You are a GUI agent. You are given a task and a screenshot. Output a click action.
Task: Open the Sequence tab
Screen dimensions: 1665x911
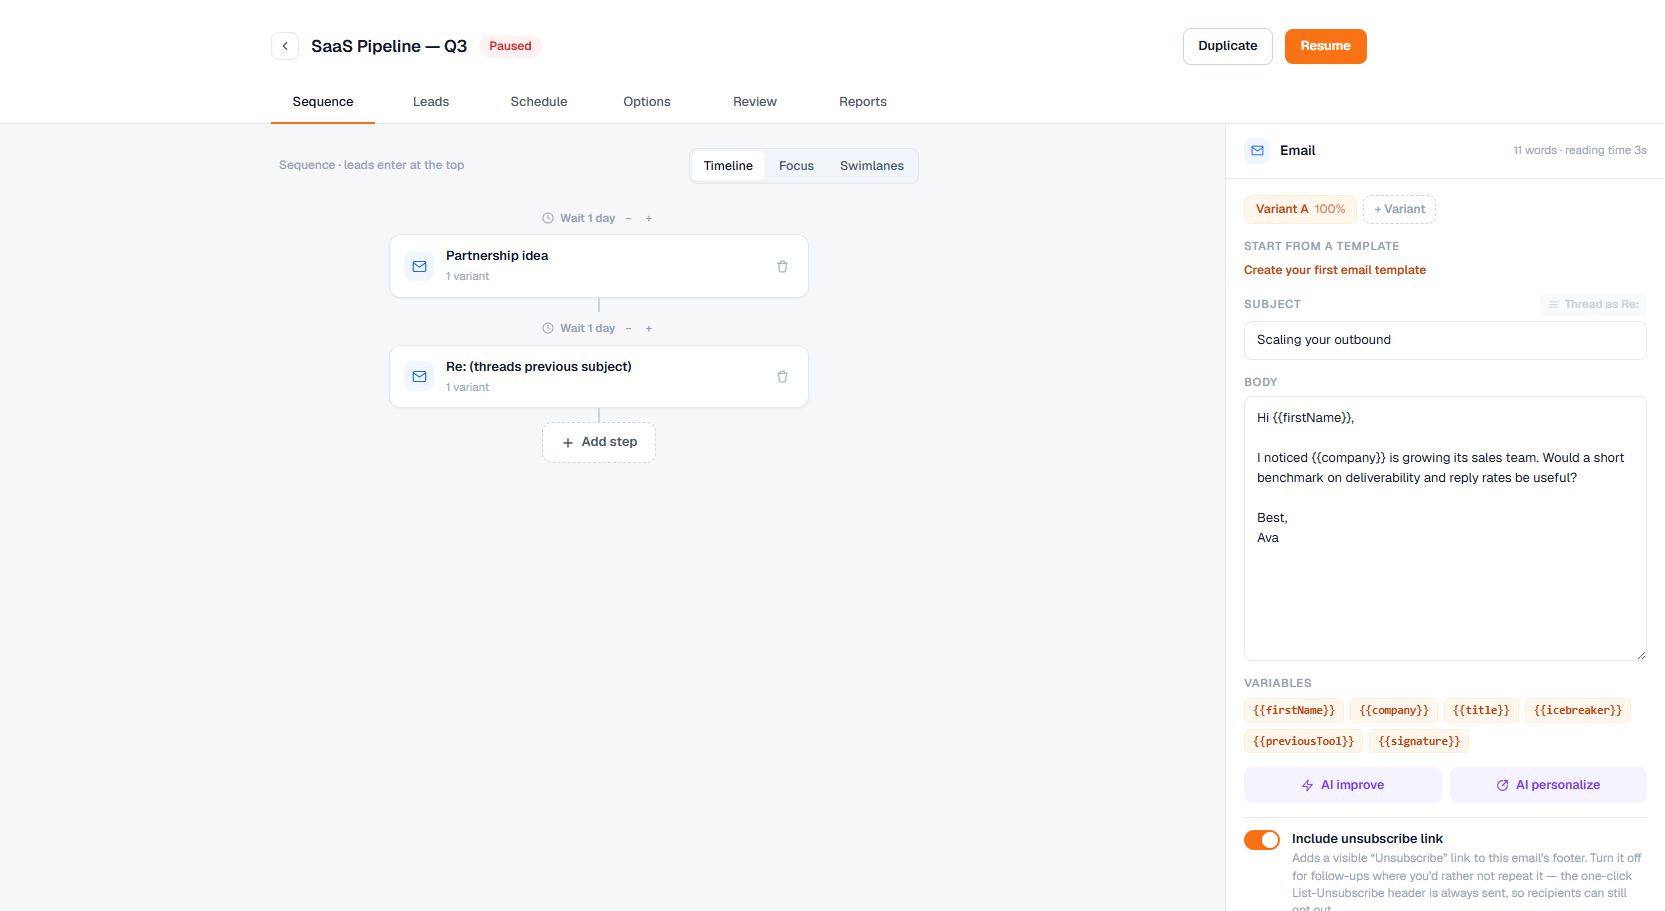point(323,102)
